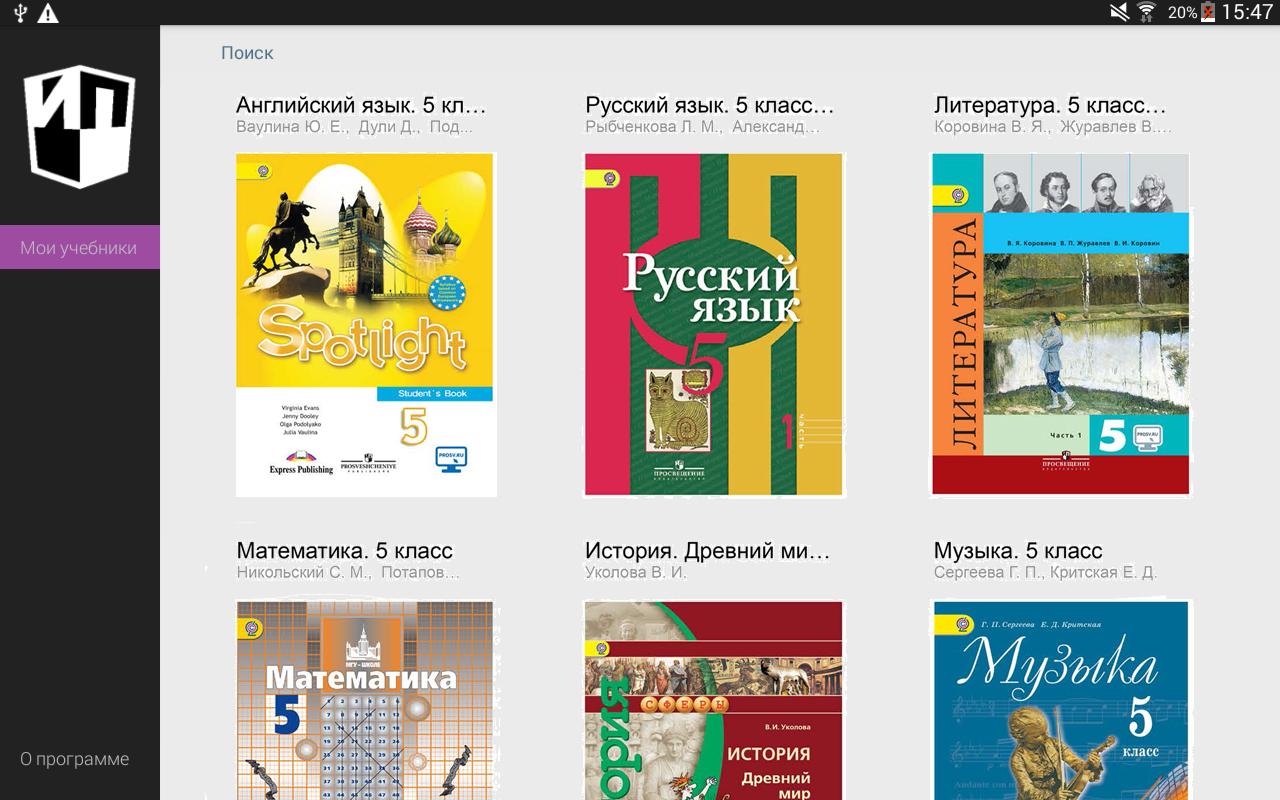Open the История Древний мир cover
Screen dimensions: 1280x800
point(714,700)
